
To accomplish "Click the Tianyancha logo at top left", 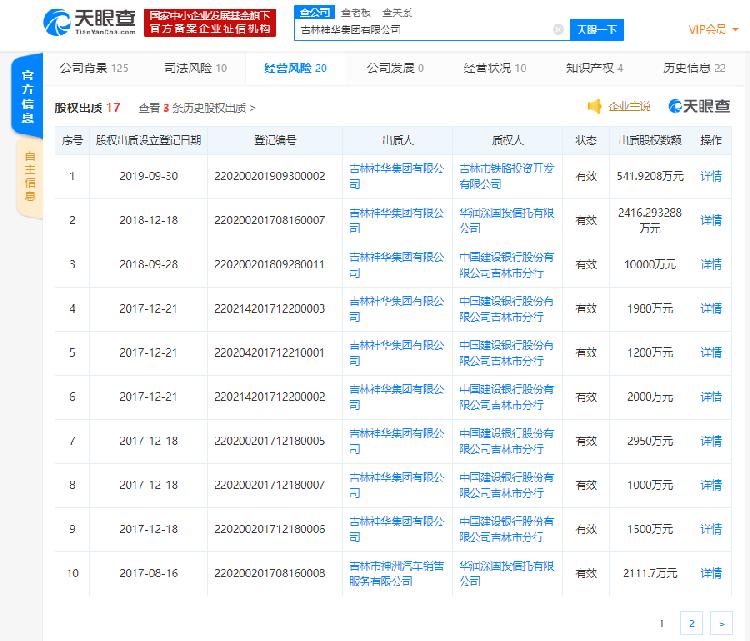I will pos(89,22).
